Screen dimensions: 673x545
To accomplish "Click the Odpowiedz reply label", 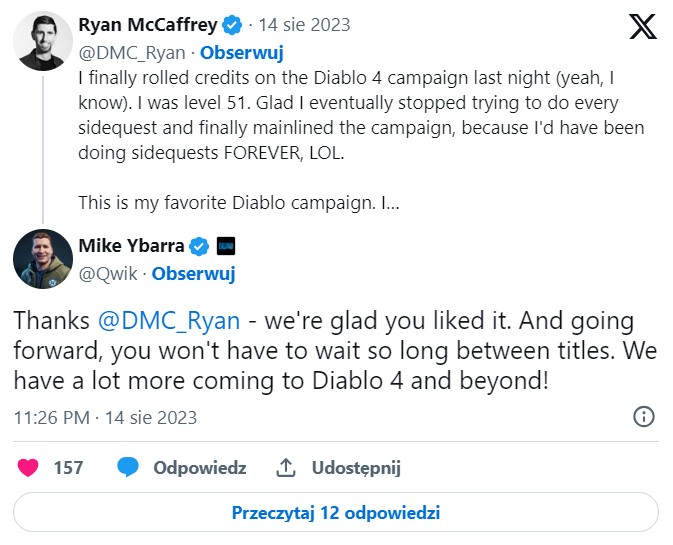I will pyautogui.click(x=199, y=467).
